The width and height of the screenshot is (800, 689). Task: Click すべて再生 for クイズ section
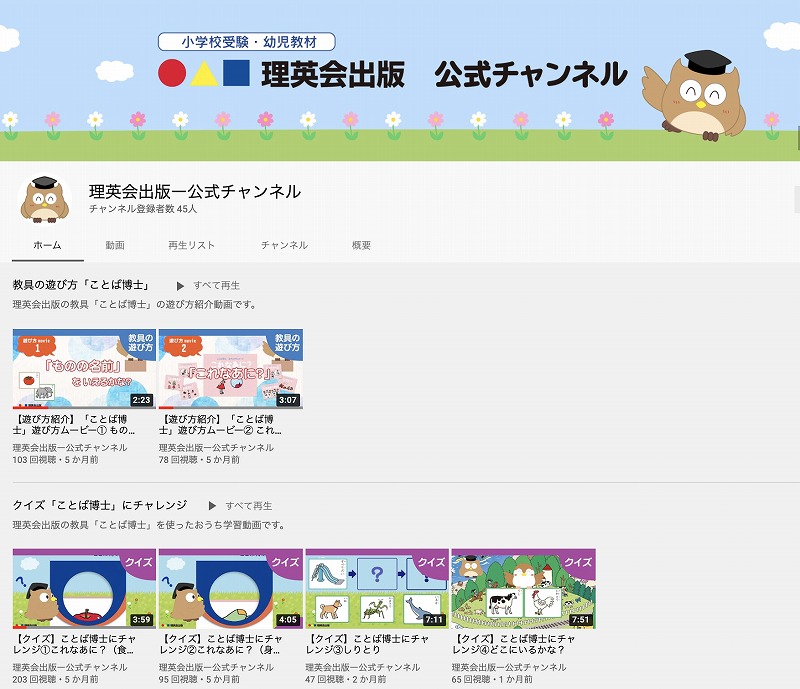(248, 506)
